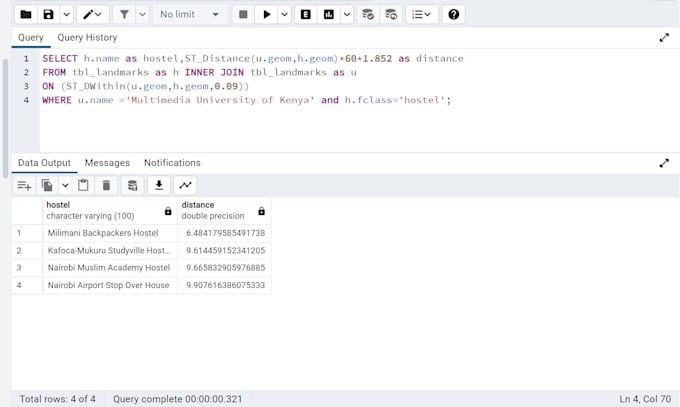Expand explain options dropdown arrow
Screen dimensions: 680x407
347,14
